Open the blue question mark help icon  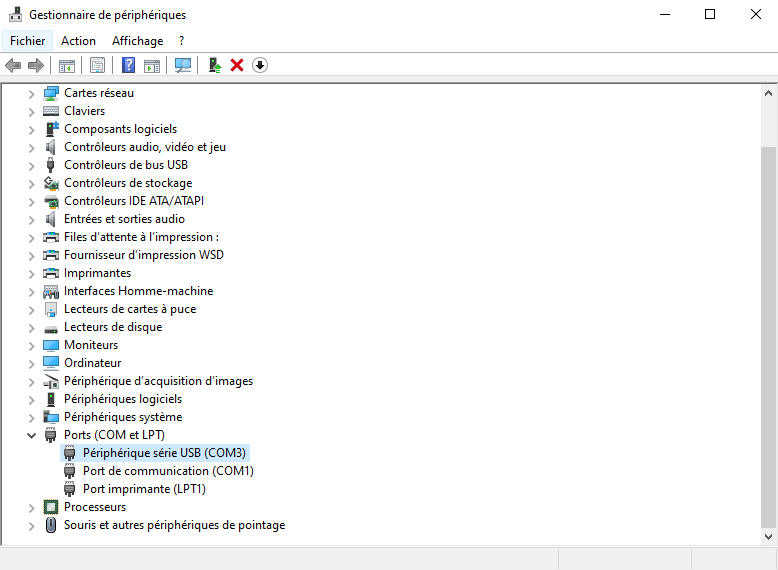[x=128, y=65]
